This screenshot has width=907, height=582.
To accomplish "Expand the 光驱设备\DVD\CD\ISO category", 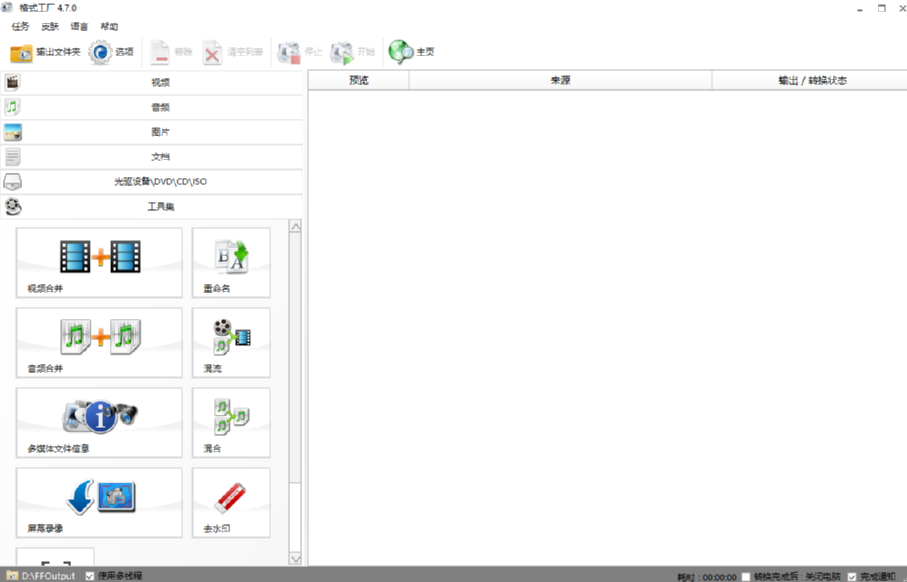I will pos(152,182).
